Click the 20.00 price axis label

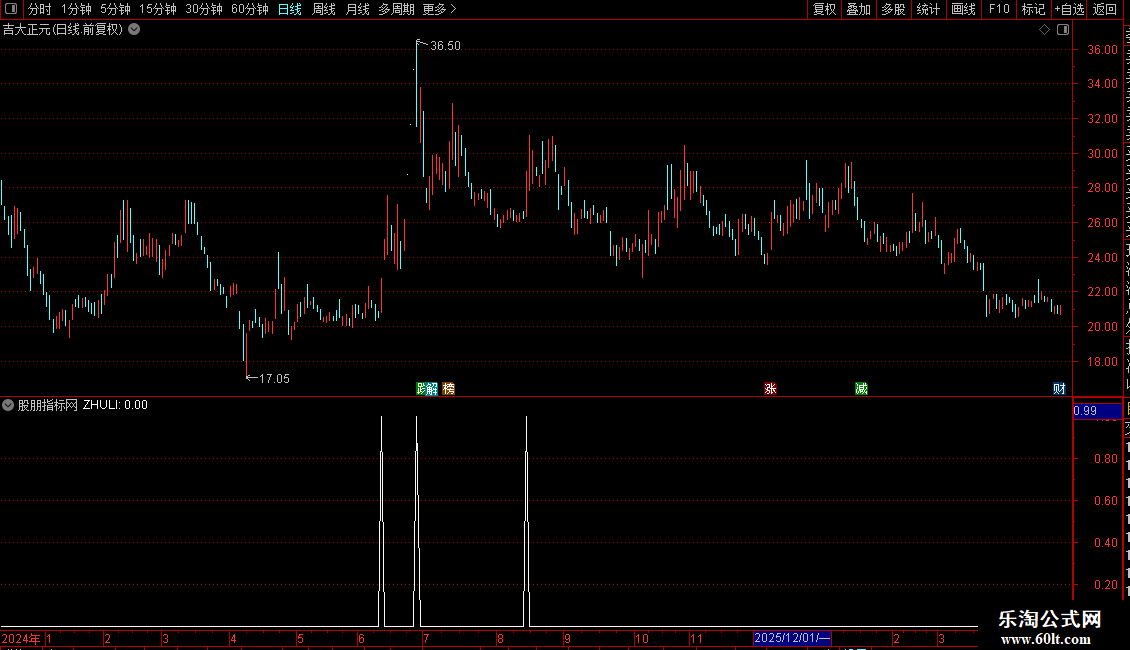(1102, 326)
